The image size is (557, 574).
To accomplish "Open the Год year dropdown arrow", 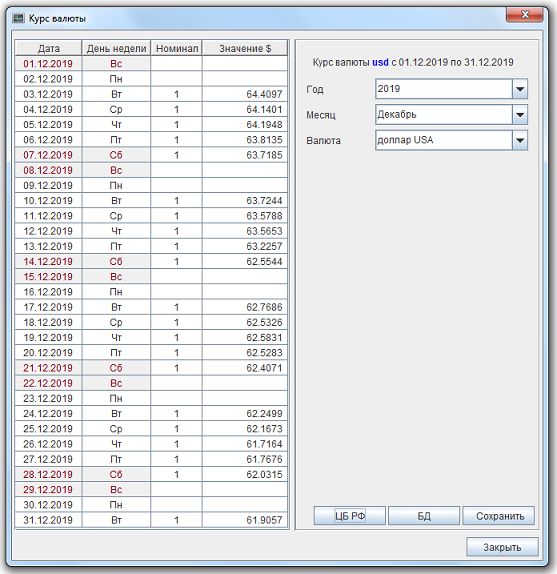I will coord(520,89).
